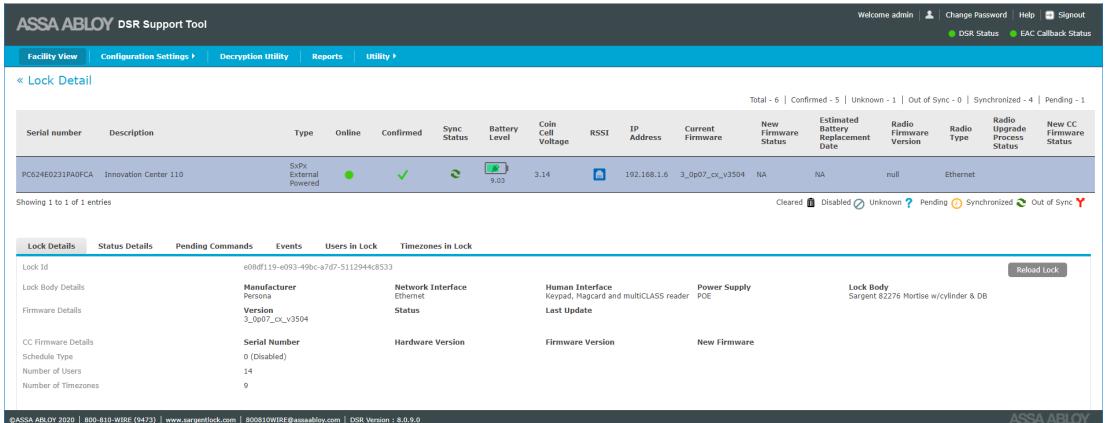Image resolution: width=1105 pixels, height=423 pixels.
Task: Click the Cleared legend icon
Action: point(810,203)
